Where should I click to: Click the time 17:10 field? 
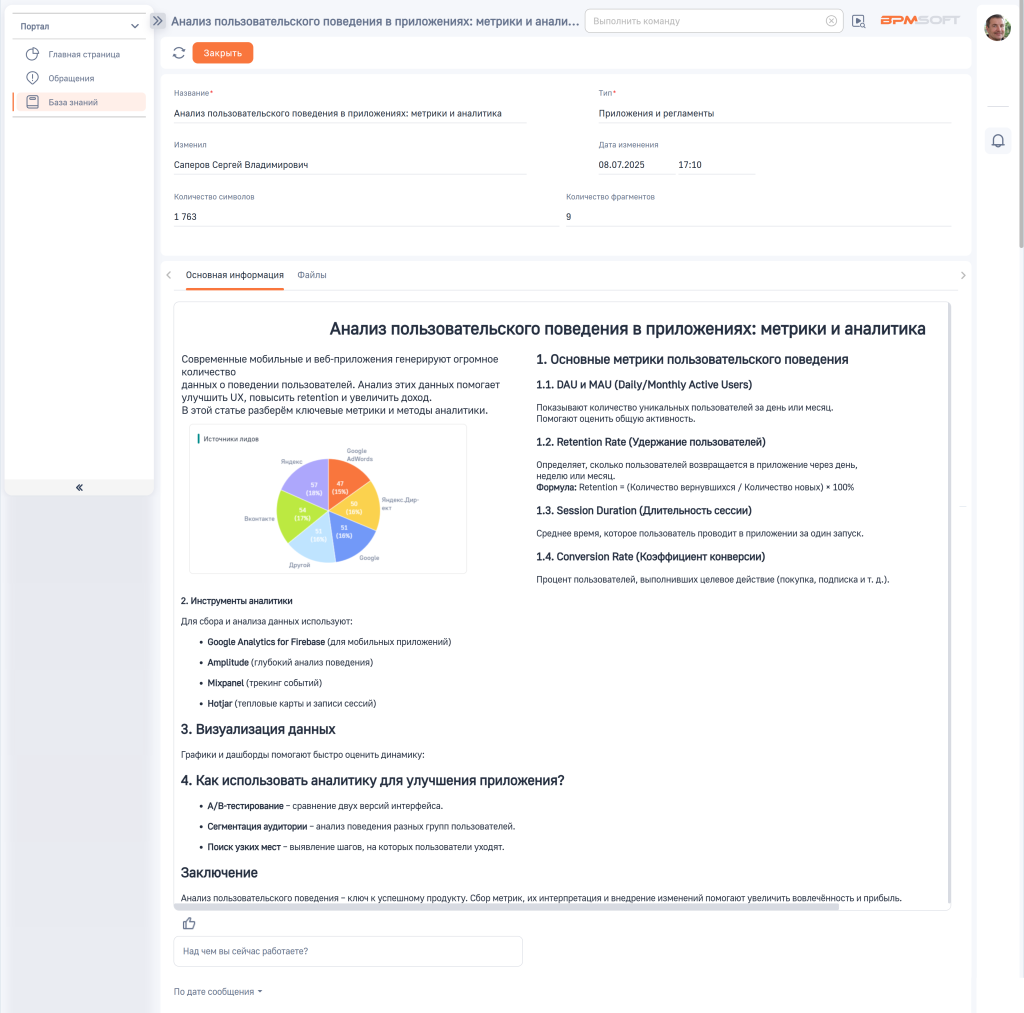[x=716, y=165]
